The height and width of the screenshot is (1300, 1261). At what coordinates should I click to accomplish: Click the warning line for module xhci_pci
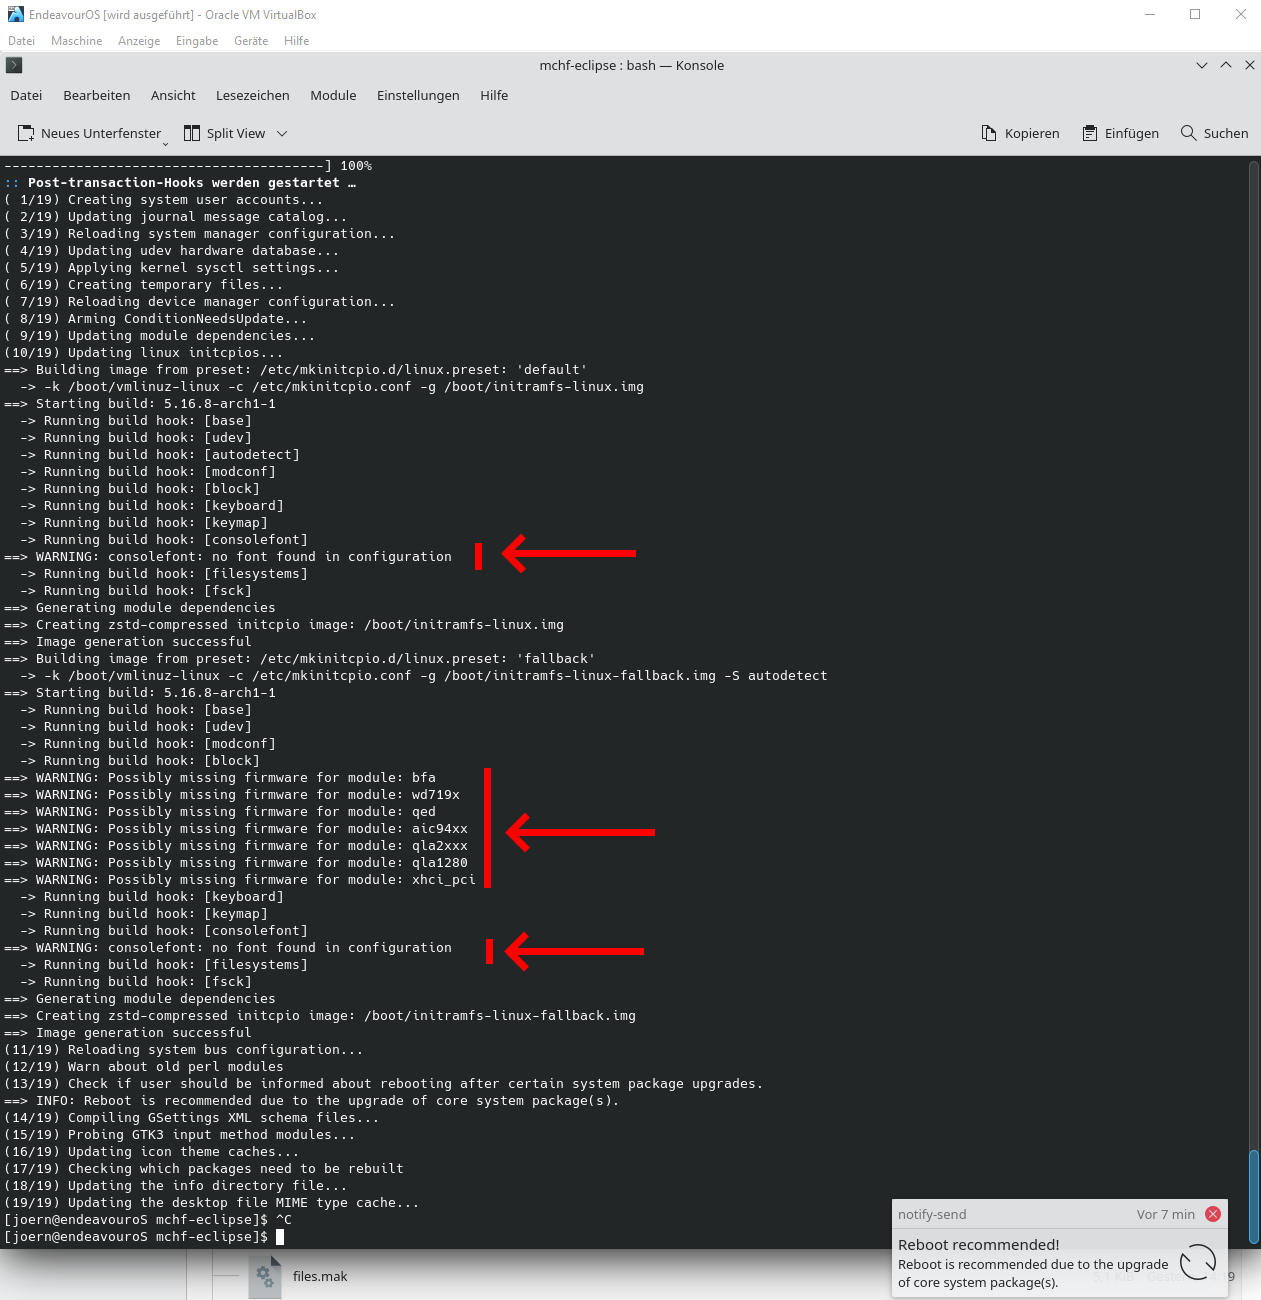point(240,880)
